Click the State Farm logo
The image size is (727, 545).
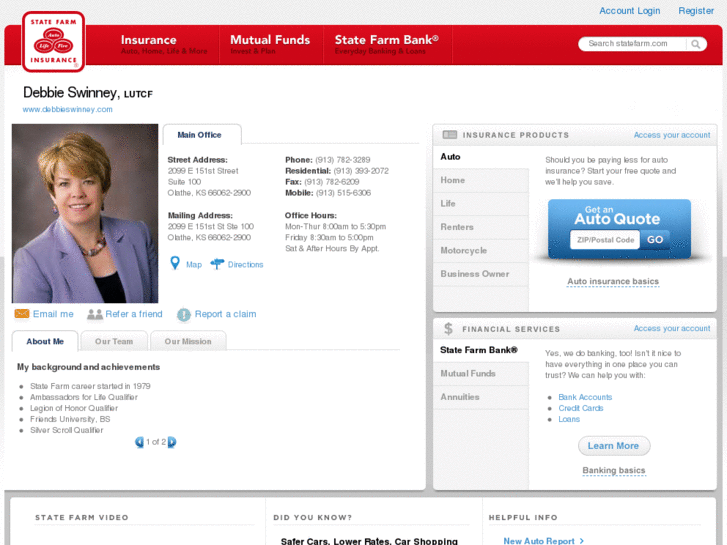coord(54,42)
